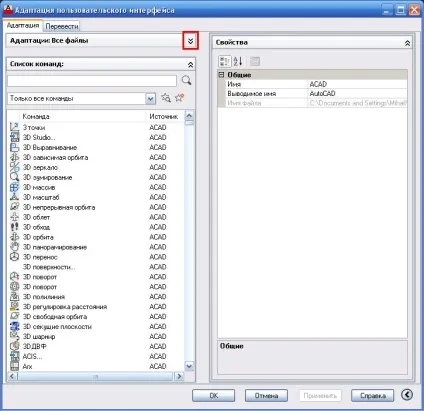Screen dimensions: 424x411
Task: Select icon of 3D непрерывная орбита
Action: pyautogui.click(x=14, y=207)
